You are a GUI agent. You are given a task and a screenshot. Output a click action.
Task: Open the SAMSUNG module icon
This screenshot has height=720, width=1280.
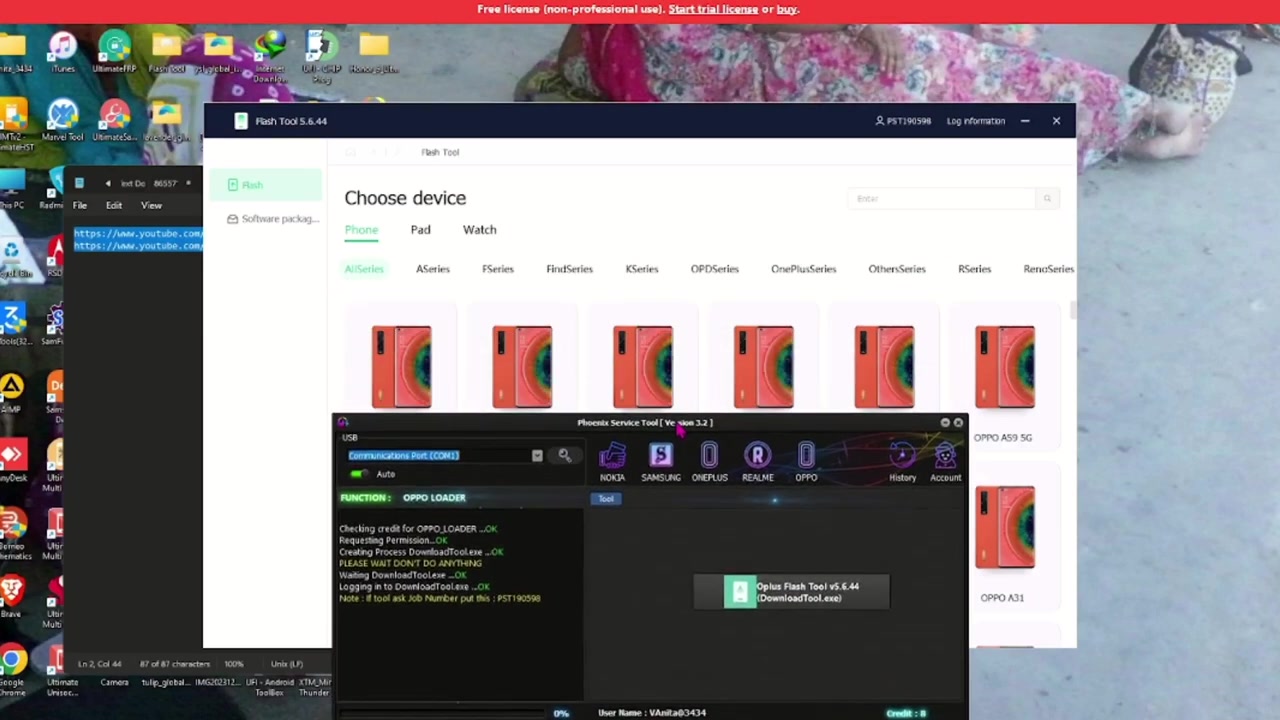(660, 463)
